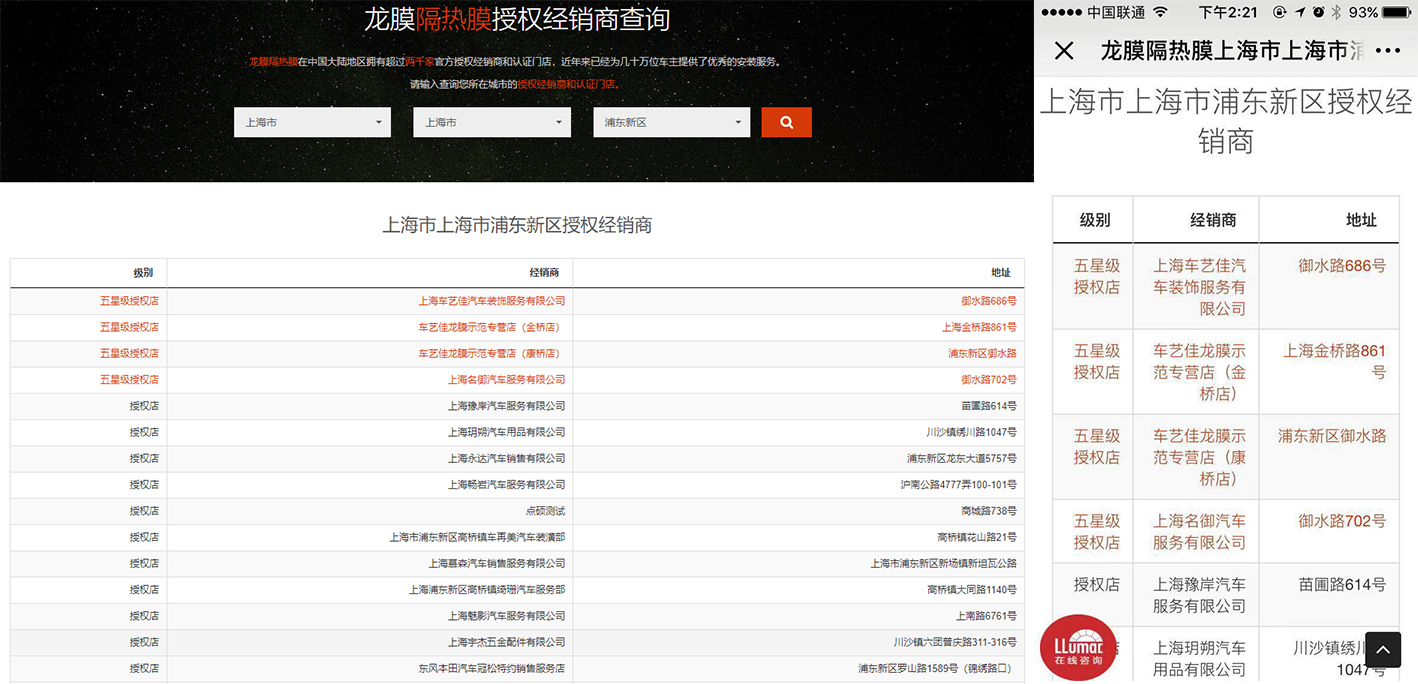Click the 地址 column header in desktop table

[1000, 272]
